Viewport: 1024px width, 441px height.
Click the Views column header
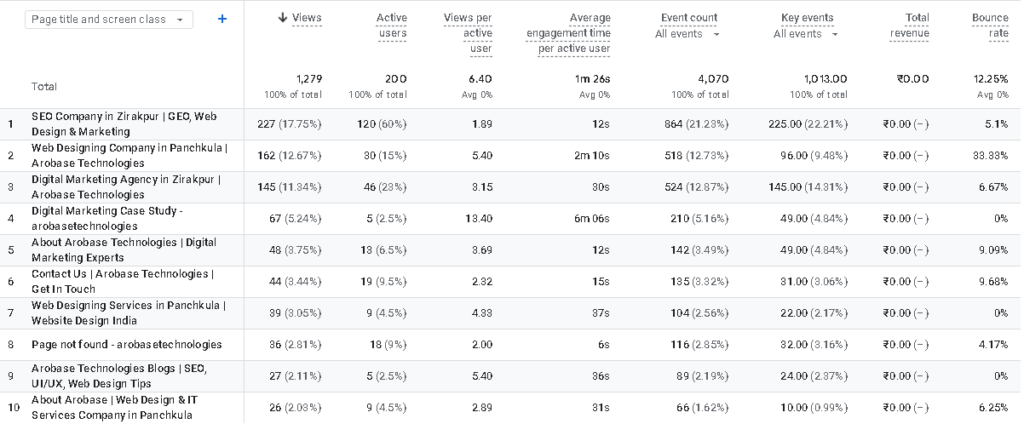click(306, 18)
